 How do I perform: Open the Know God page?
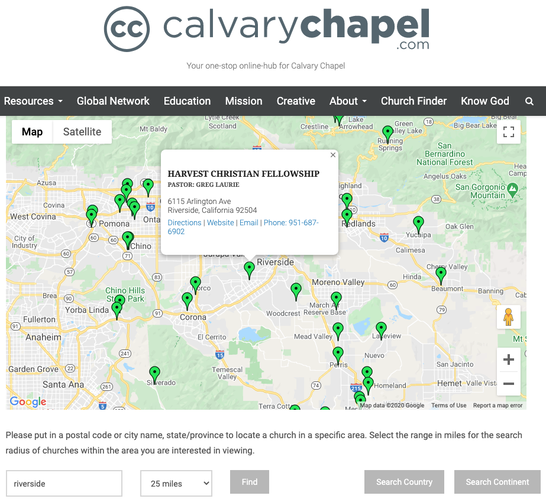[485, 101]
